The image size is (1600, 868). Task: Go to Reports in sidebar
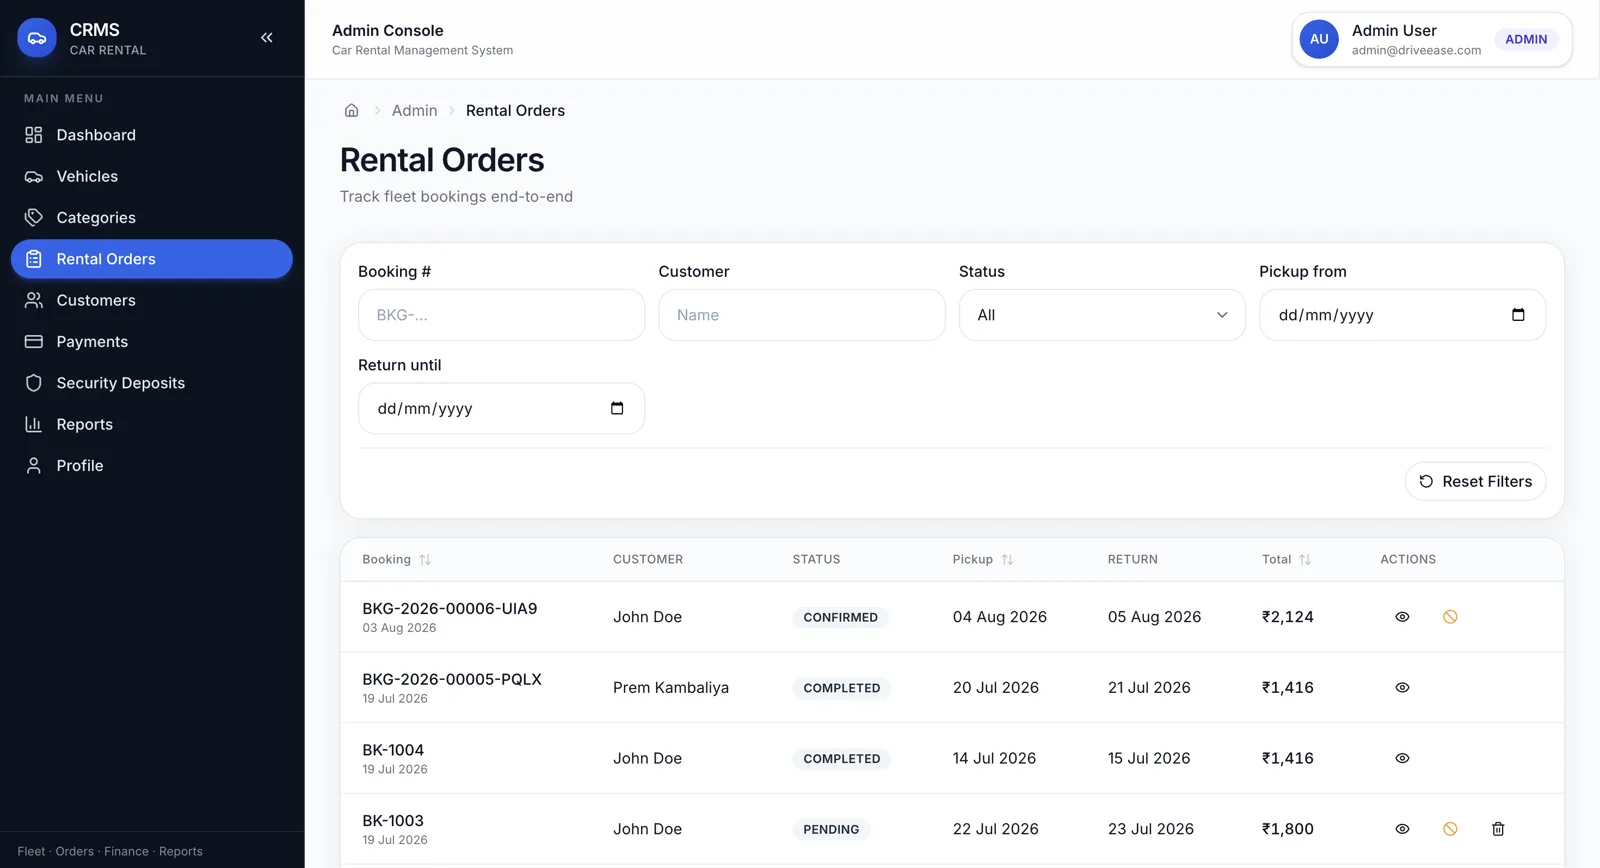[152, 424]
